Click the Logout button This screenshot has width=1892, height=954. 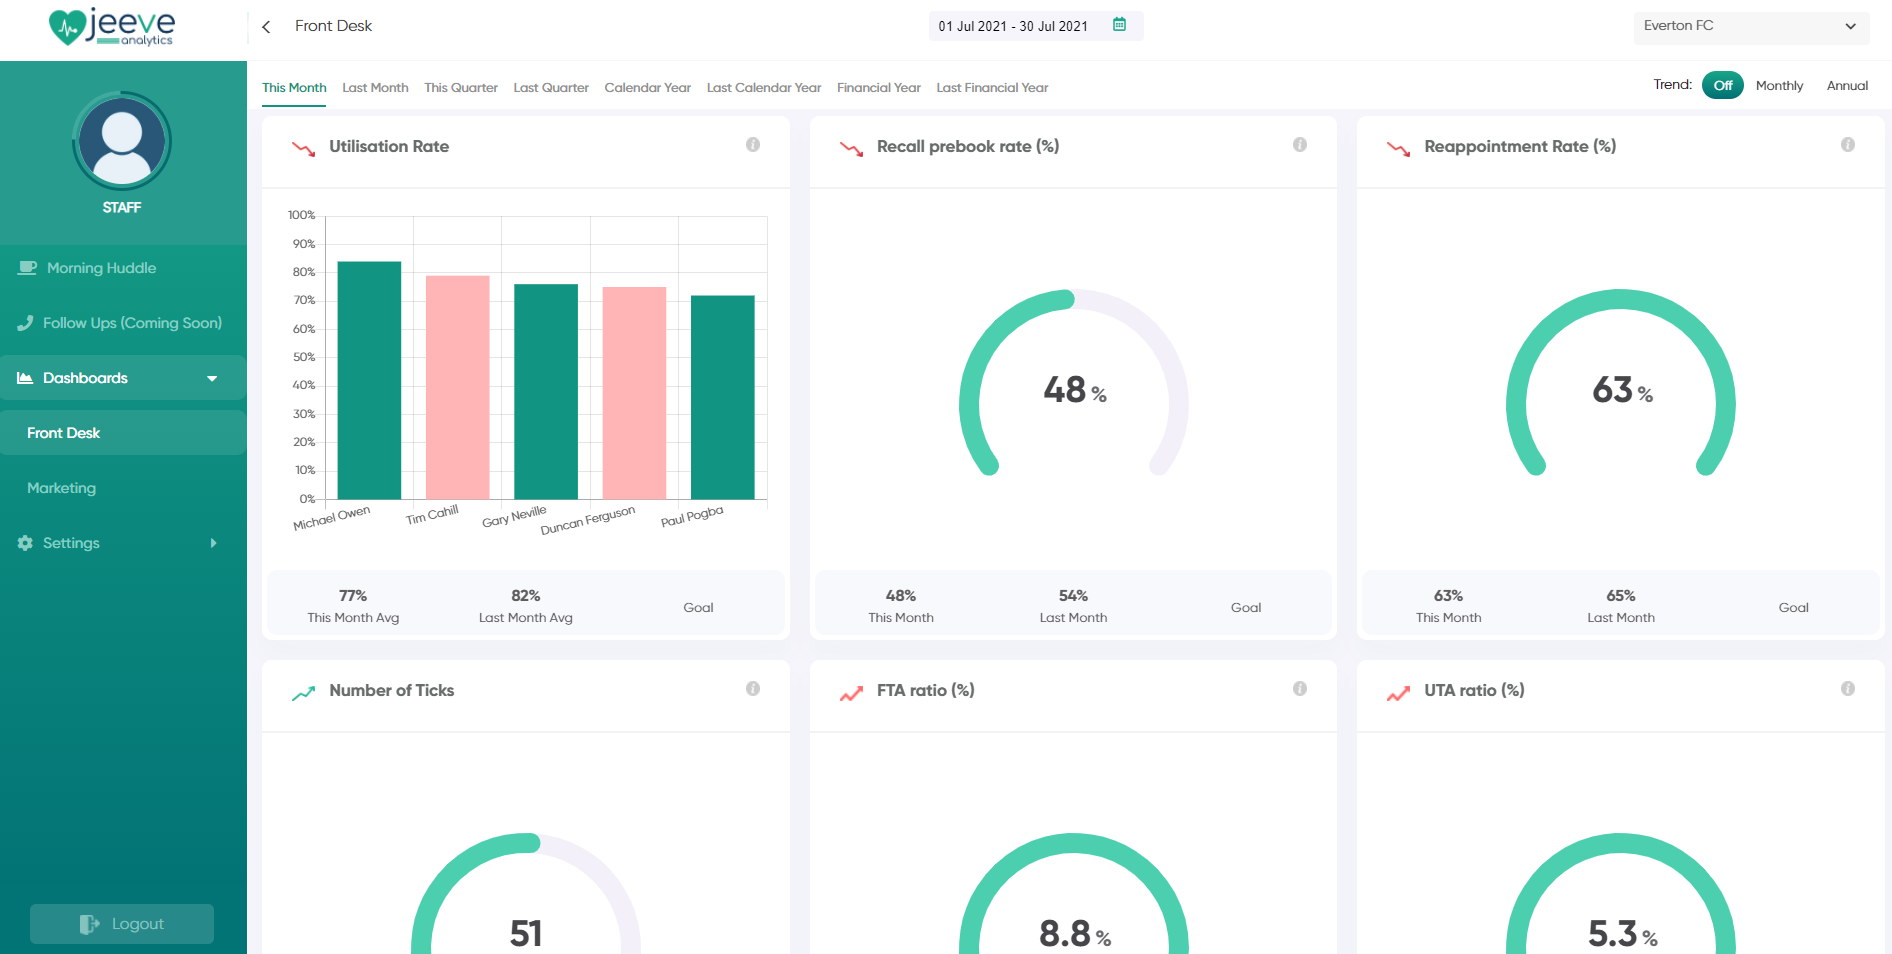[x=122, y=924]
